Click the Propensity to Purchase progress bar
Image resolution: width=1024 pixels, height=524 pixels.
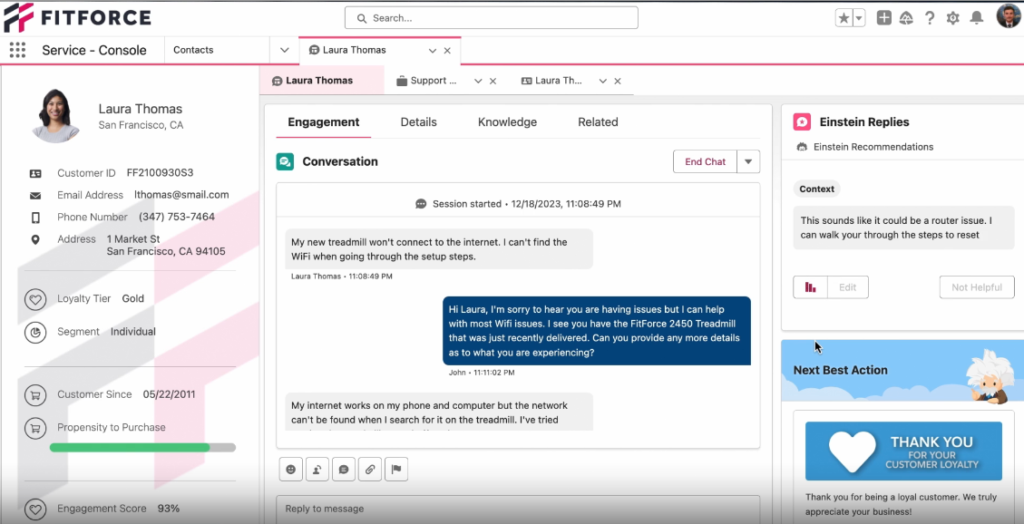142,448
